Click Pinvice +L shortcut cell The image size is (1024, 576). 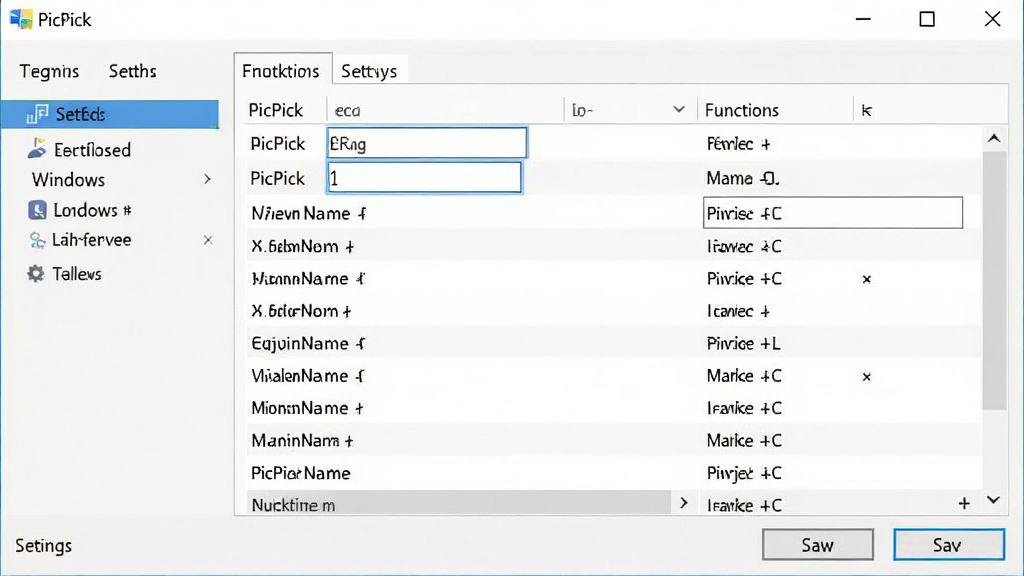(x=743, y=344)
